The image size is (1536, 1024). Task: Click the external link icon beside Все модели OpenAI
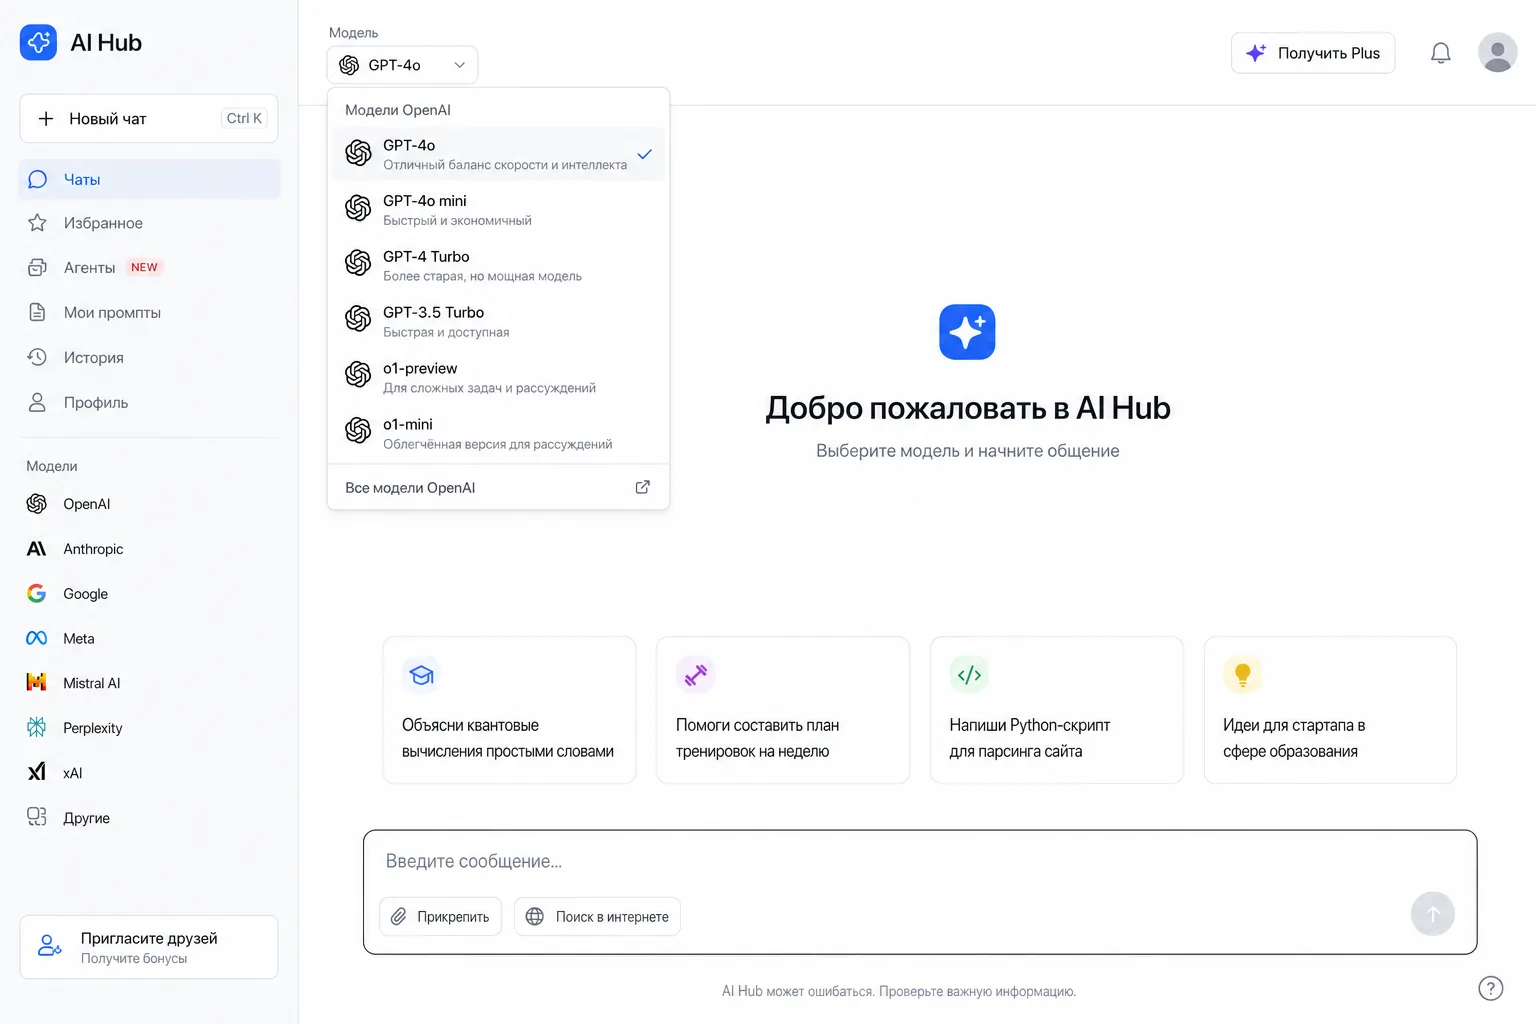[x=643, y=488]
